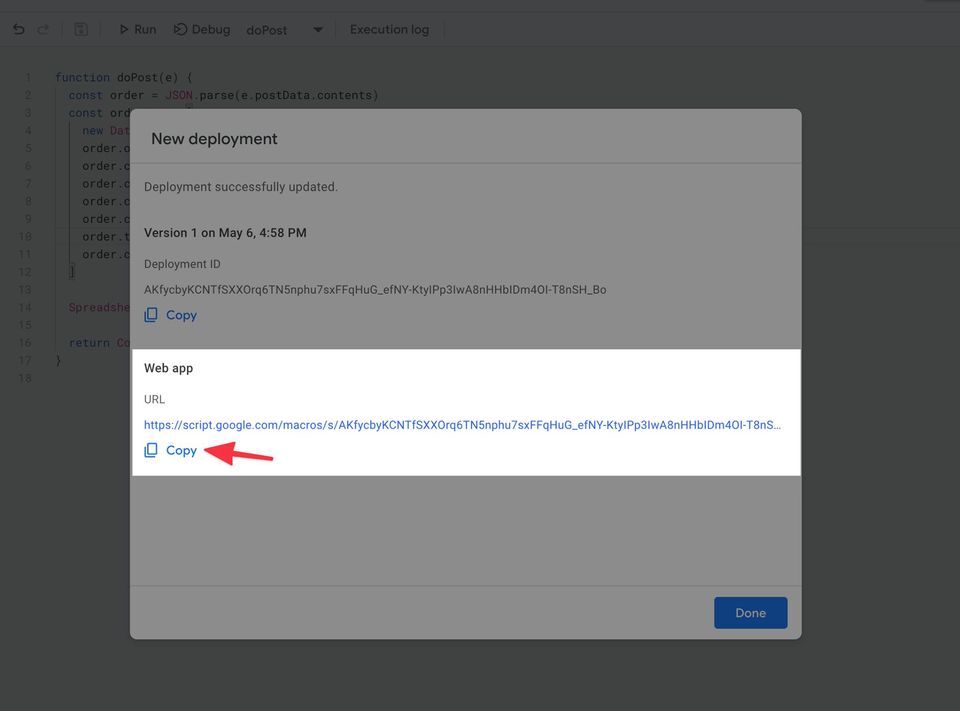
Task: Undo the last code change
Action: [x=18, y=29]
